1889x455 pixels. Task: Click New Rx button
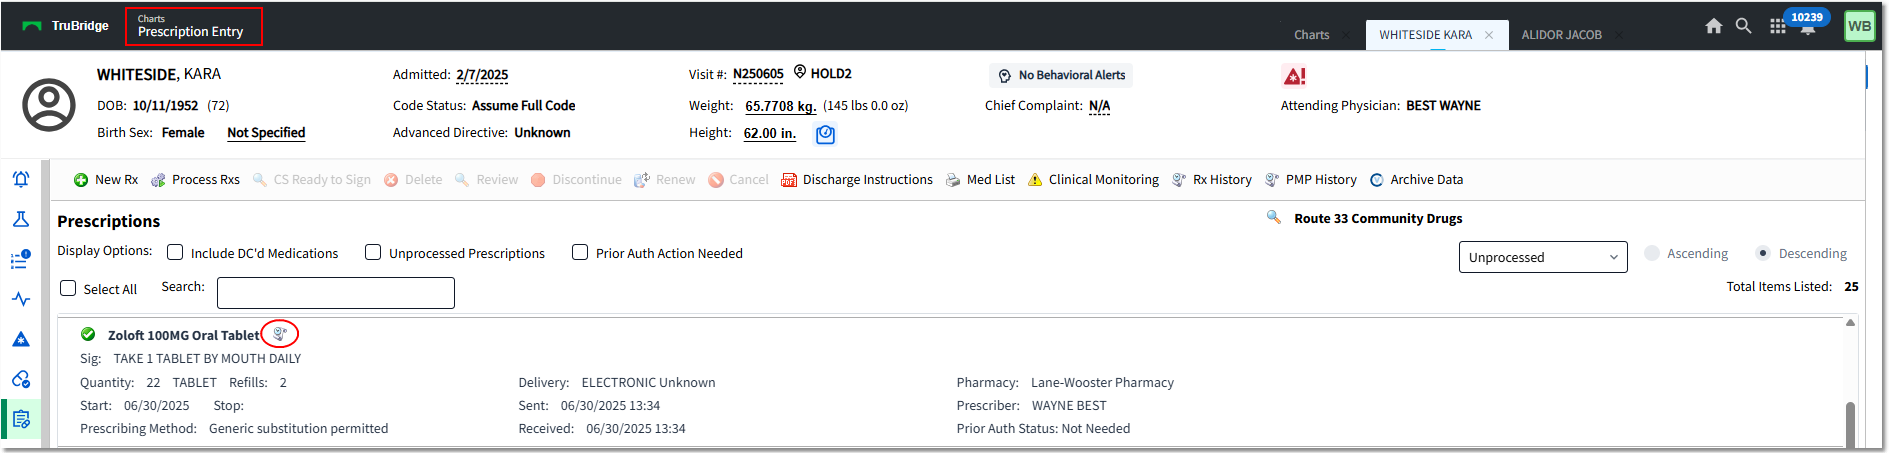coord(106,180)
